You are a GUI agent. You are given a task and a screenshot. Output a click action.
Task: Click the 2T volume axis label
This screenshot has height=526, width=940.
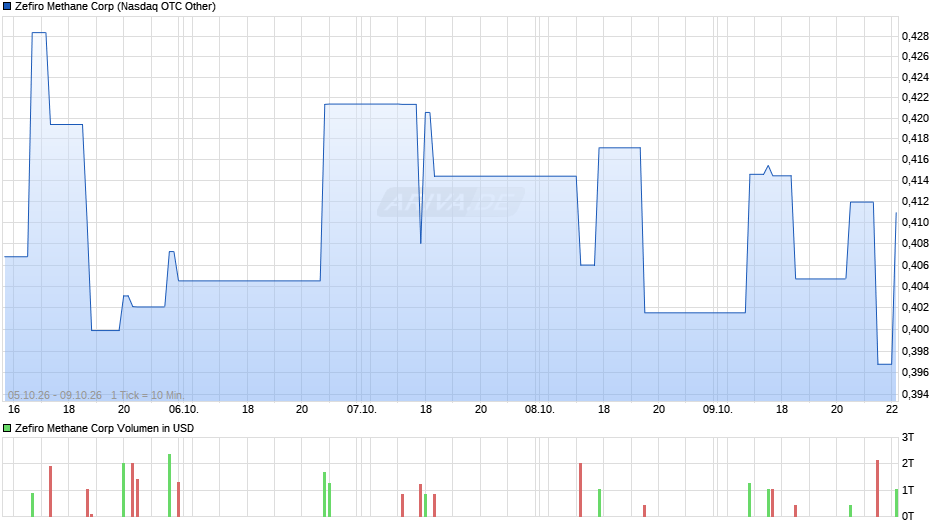(908, 463)
